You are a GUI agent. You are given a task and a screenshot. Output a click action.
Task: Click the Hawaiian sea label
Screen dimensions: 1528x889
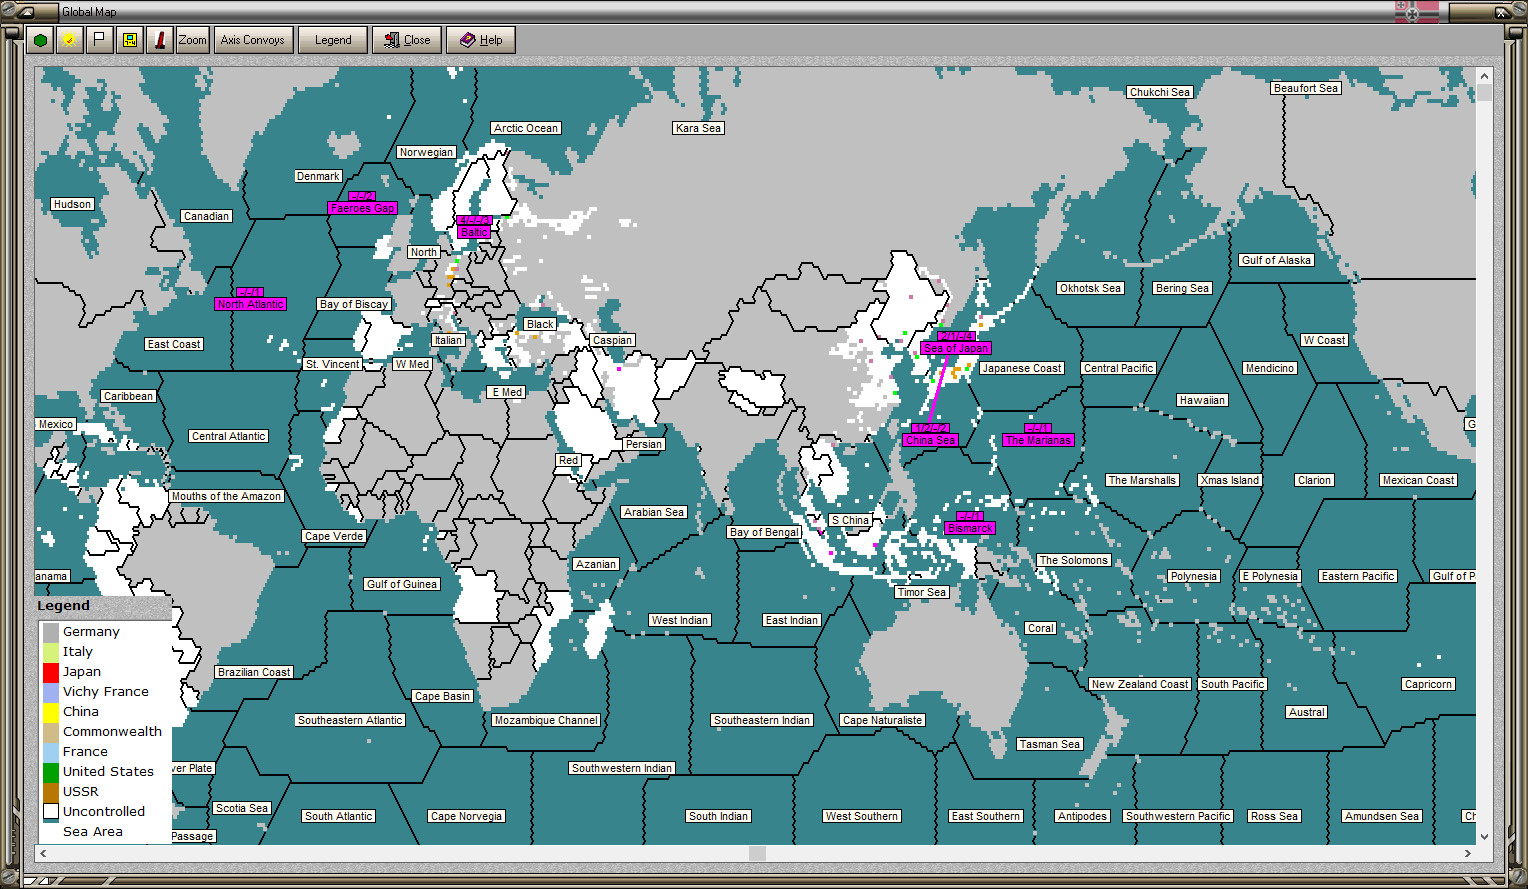1202,400
